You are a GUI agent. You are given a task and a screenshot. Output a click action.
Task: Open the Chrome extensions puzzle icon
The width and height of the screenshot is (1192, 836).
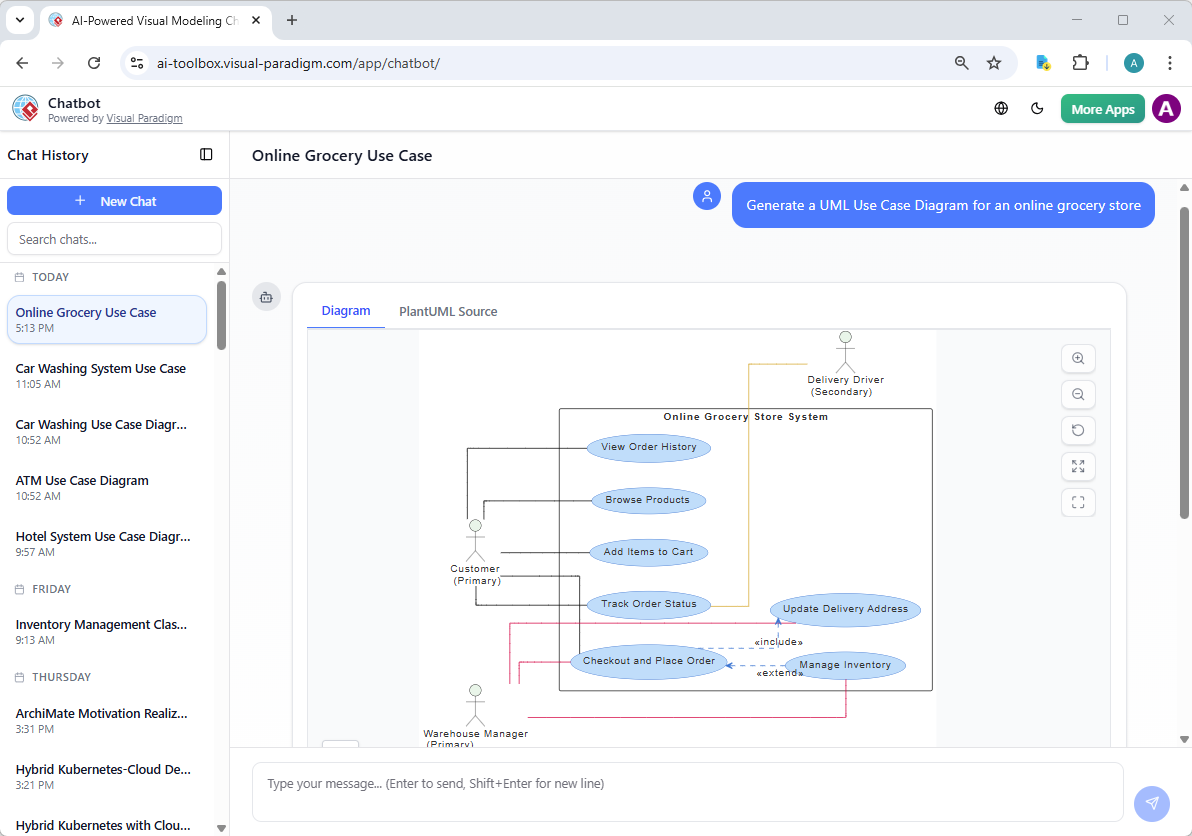(1080, 62)
